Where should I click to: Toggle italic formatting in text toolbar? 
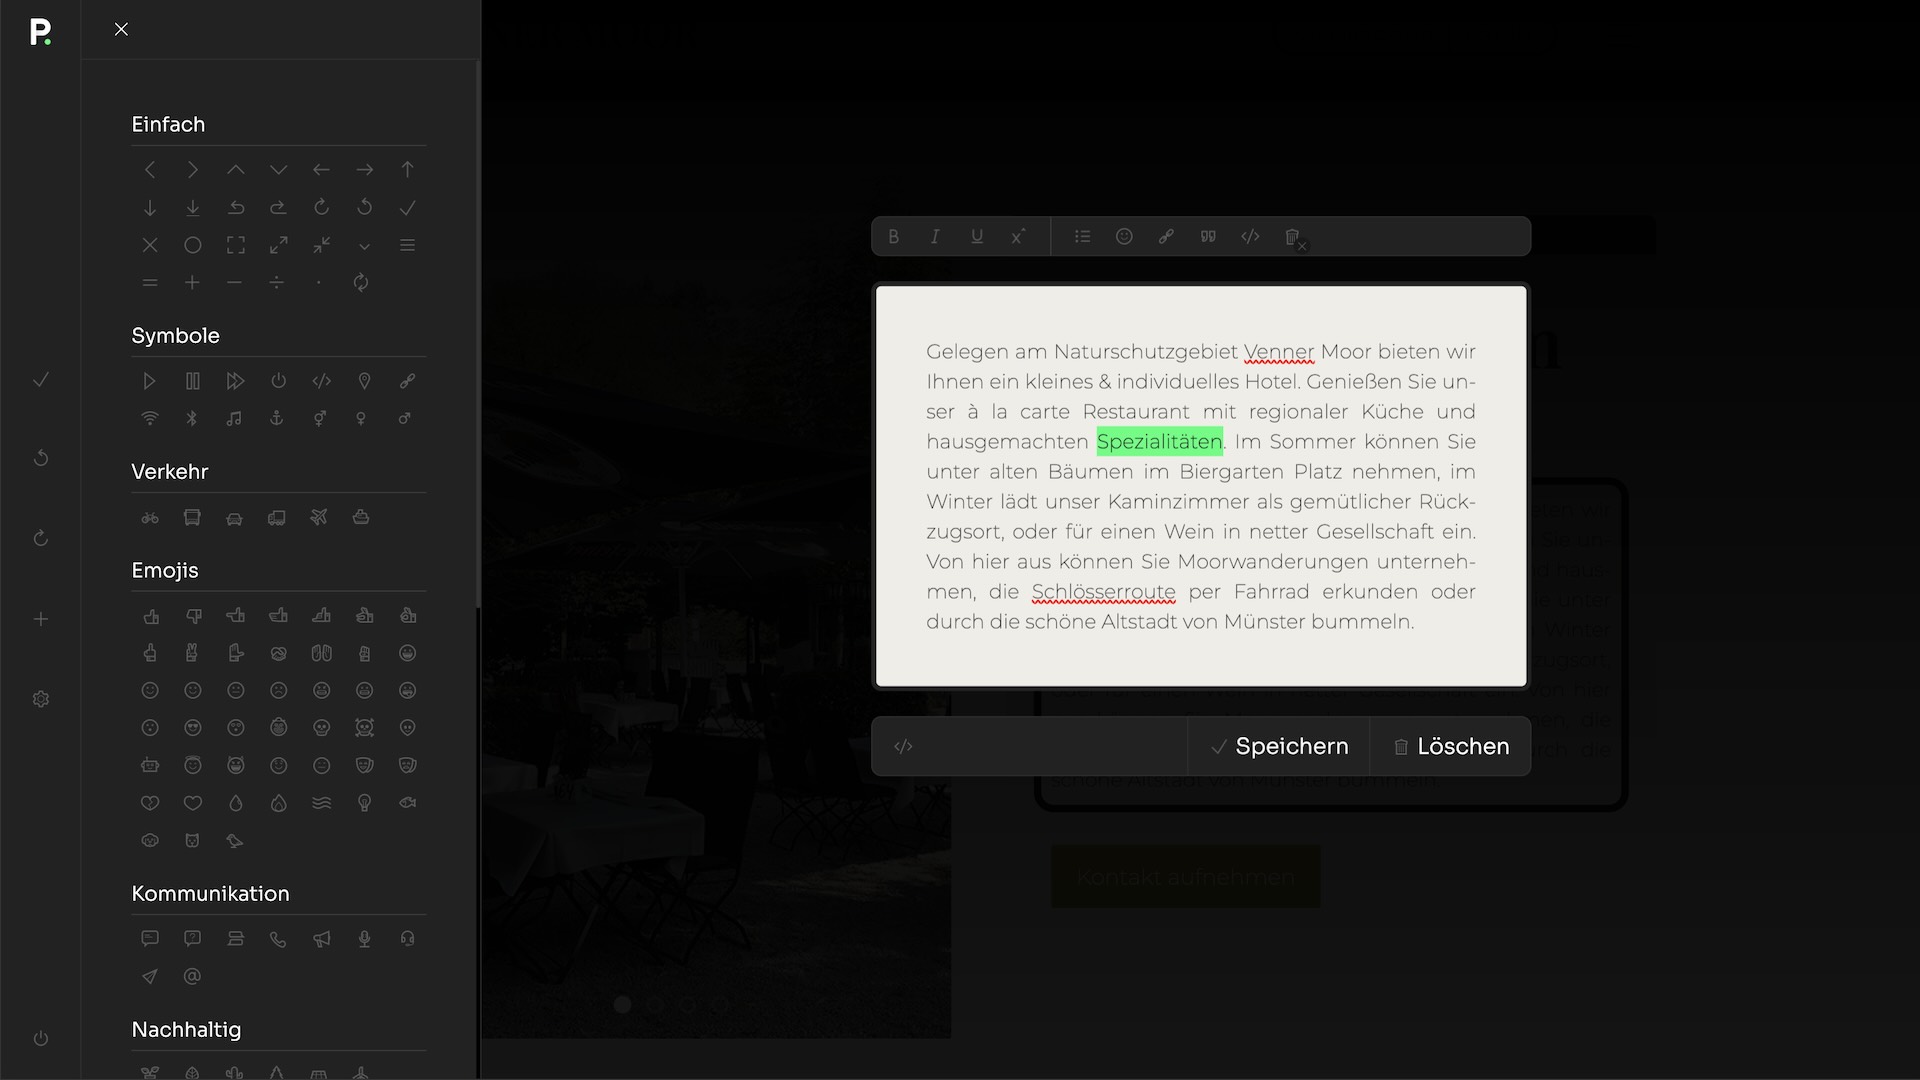click(x=935, y=237)
